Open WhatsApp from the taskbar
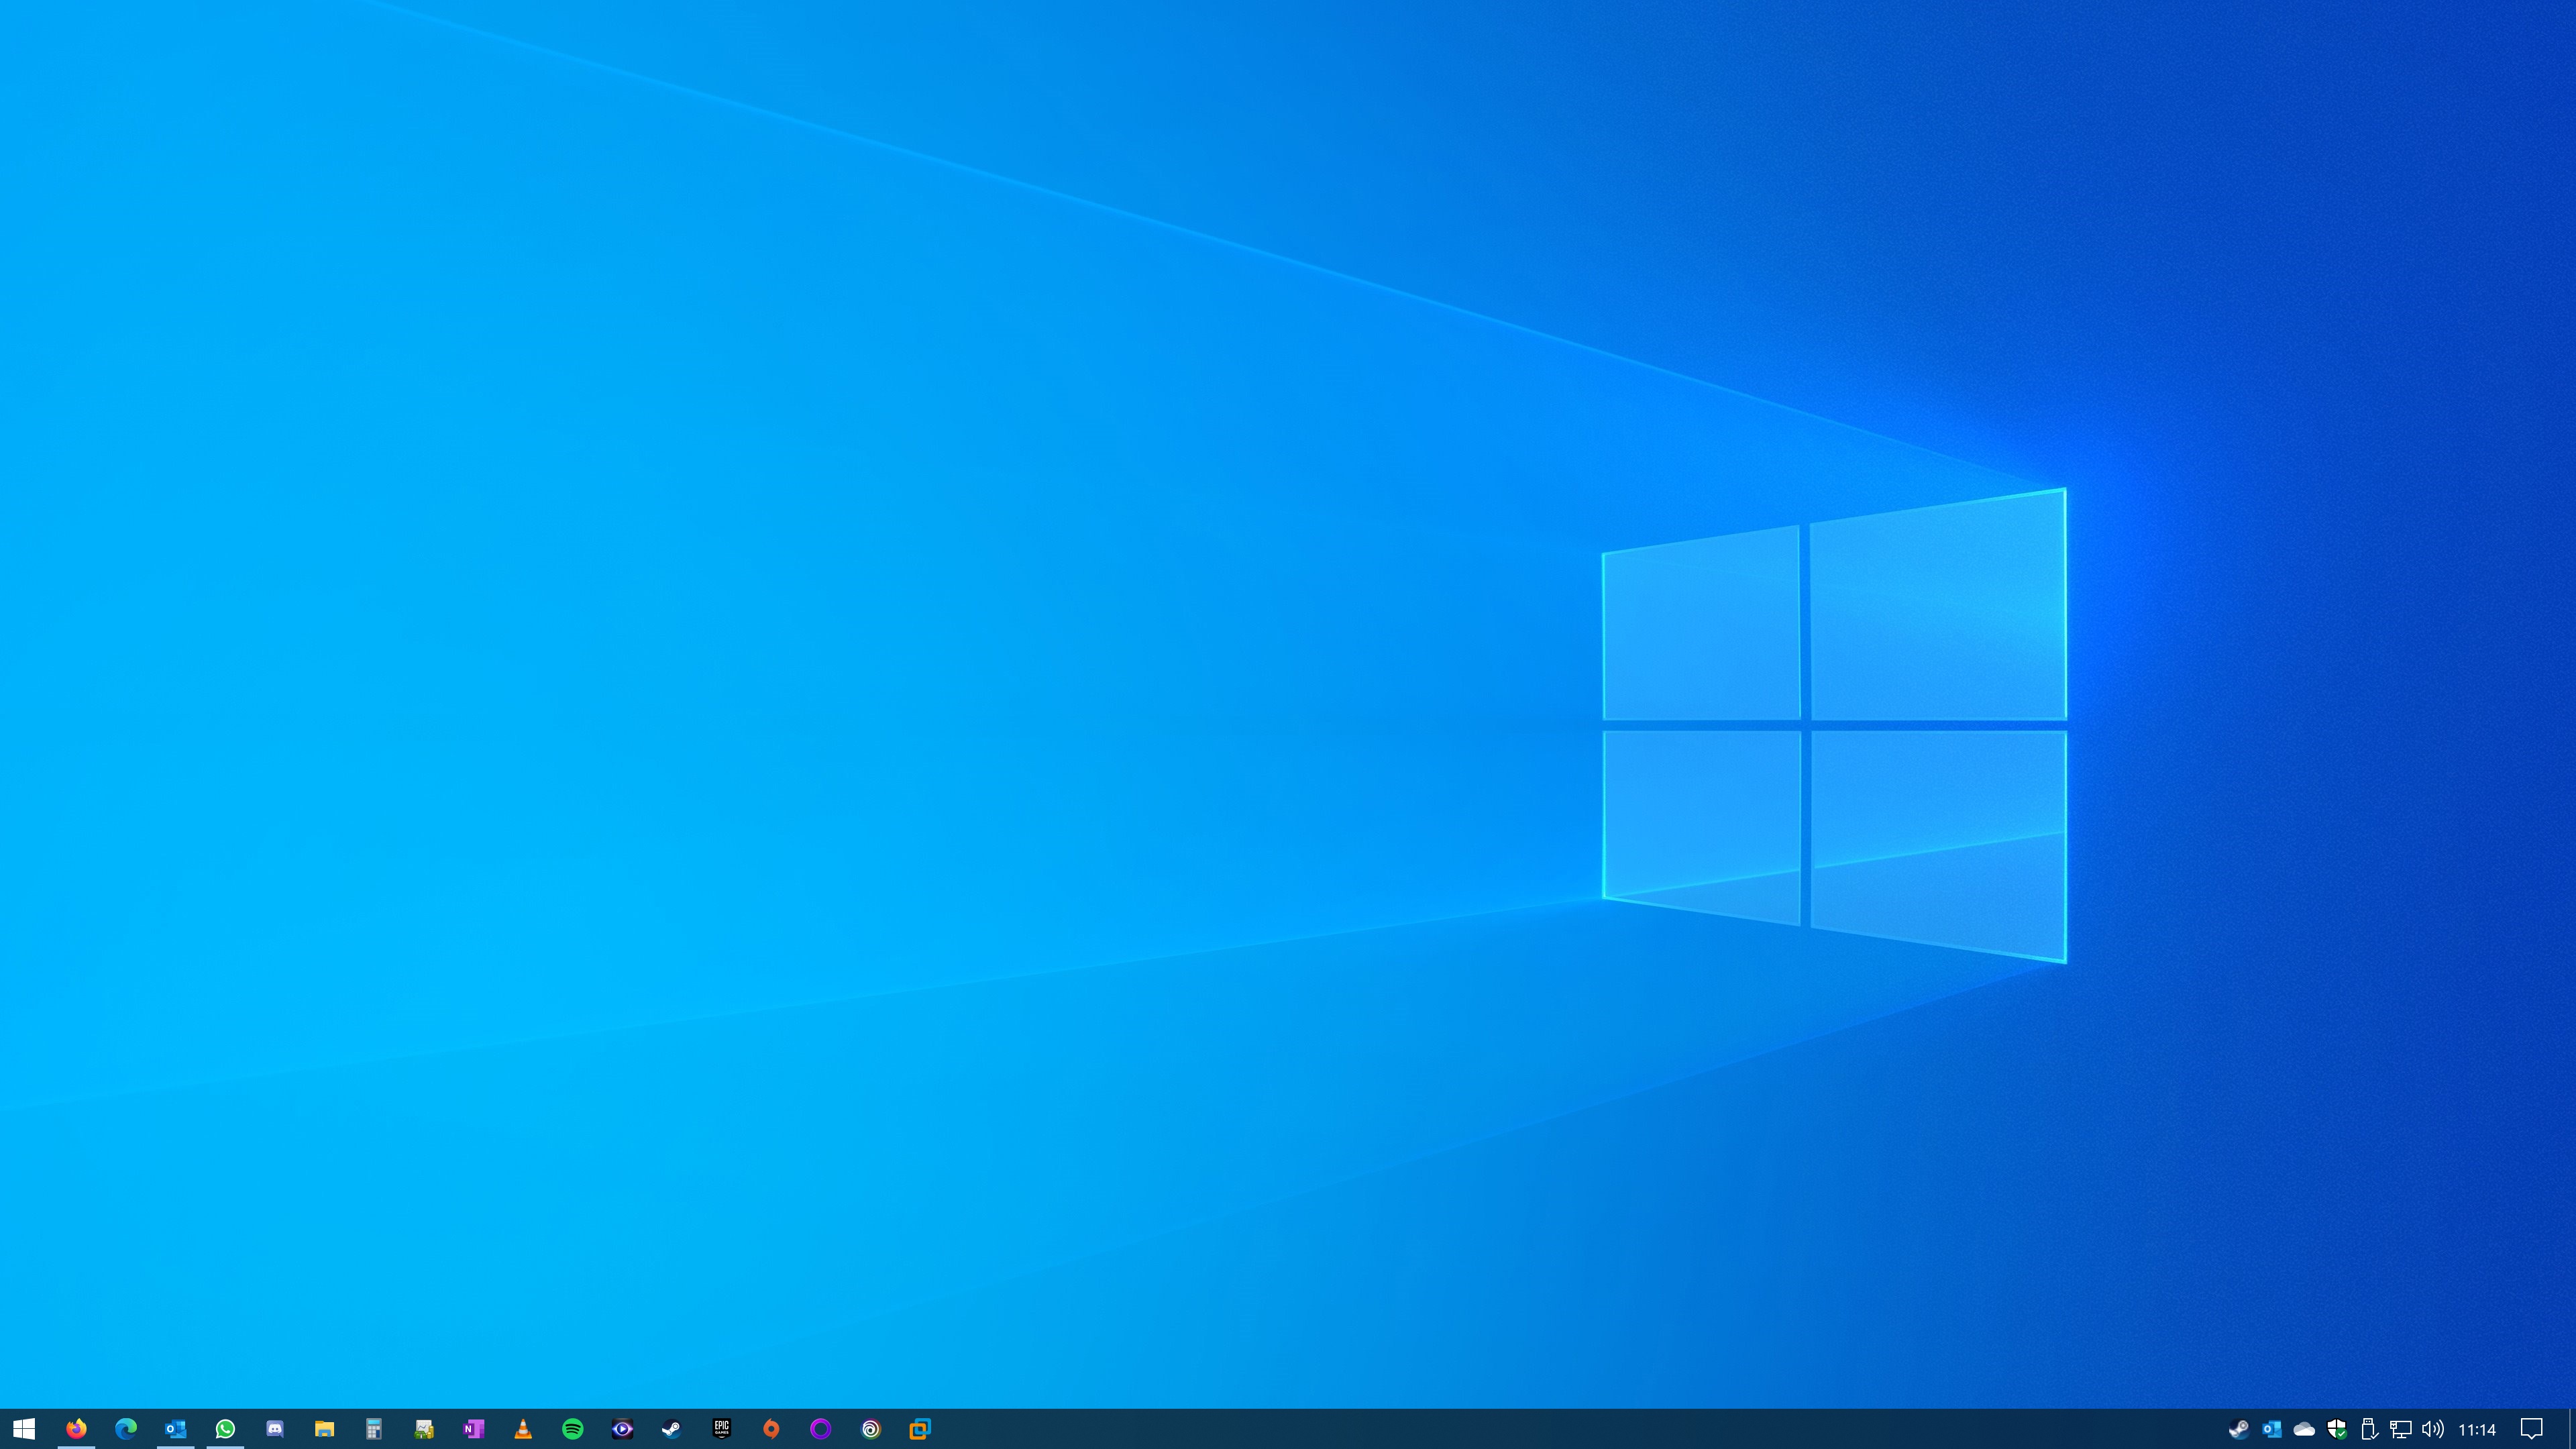The image size is (2576, 1449). click(225, 1429)
